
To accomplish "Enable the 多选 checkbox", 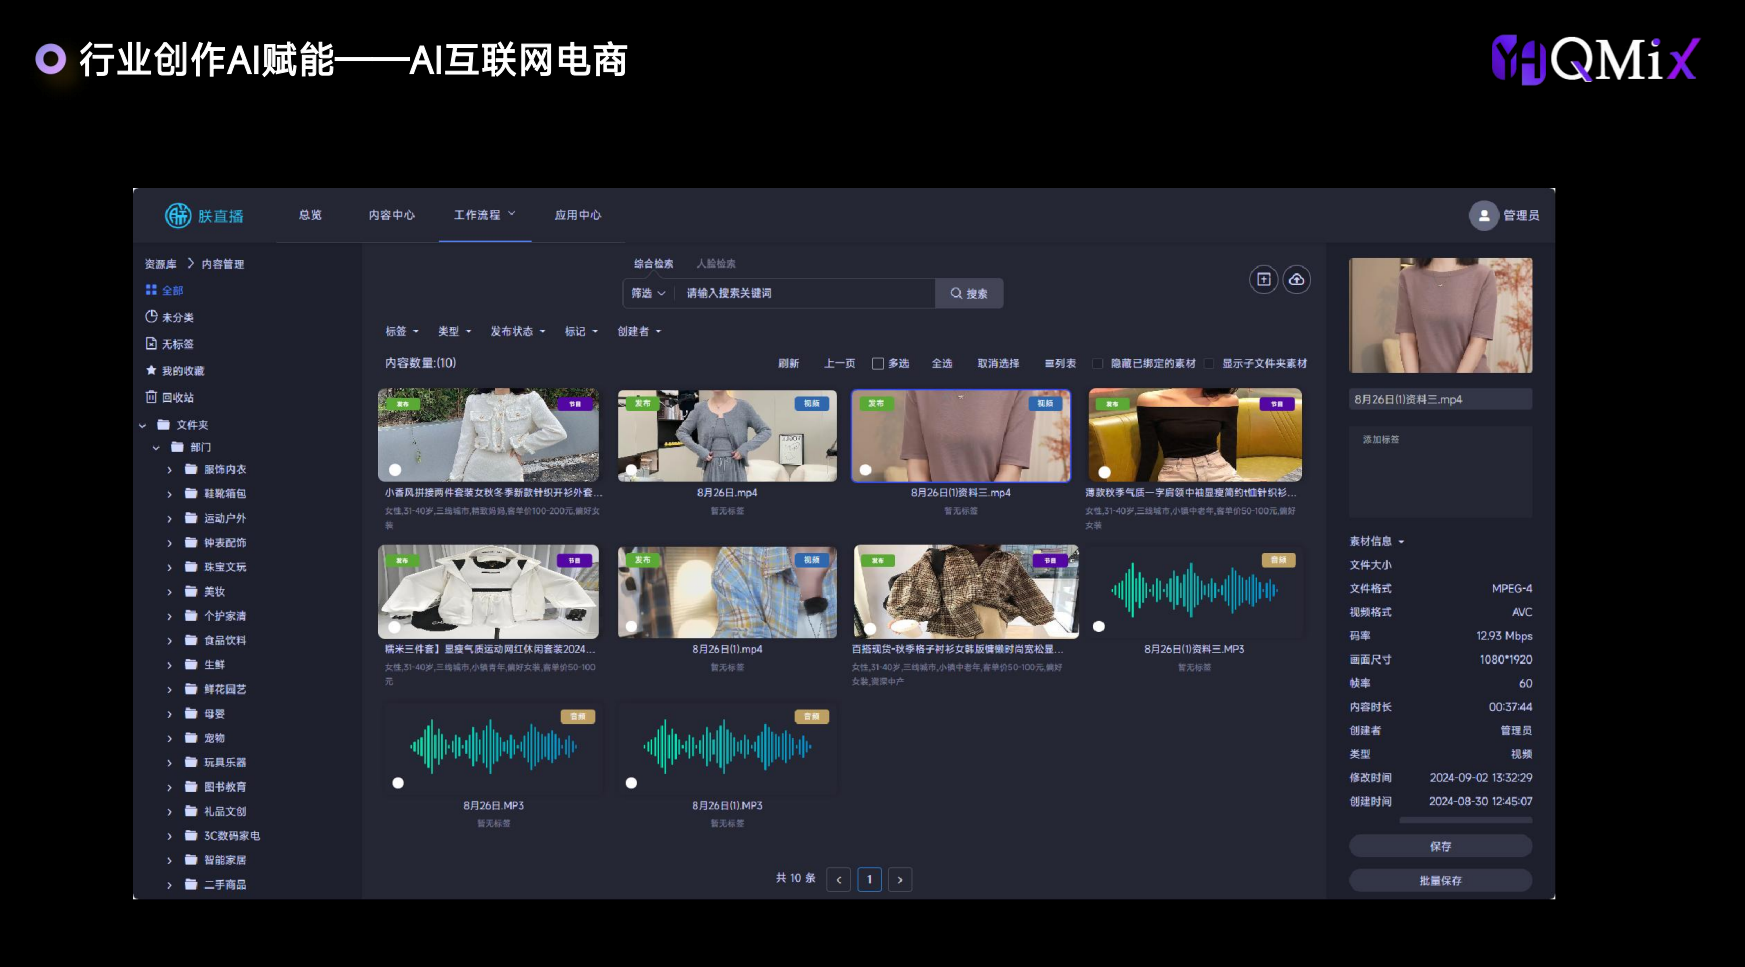I will [x=878, y=364].
